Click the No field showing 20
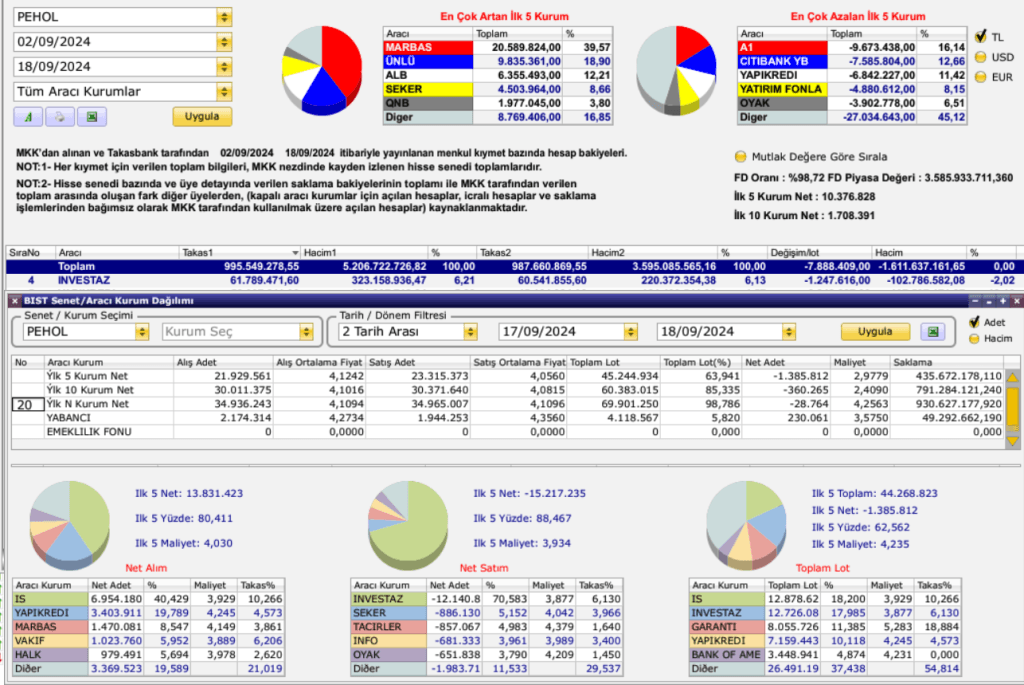This screenshot has width=1024, height=685. [x=27, y=405]
